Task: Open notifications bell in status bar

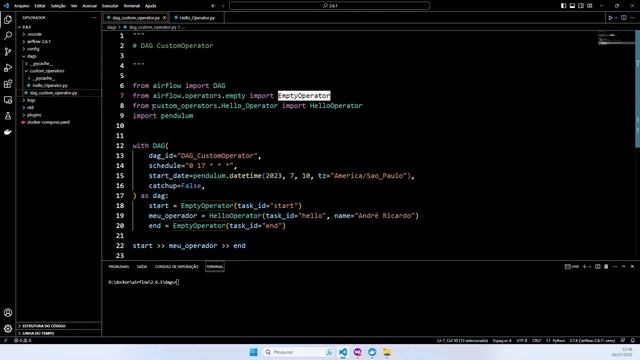Action: [x=633, y=340]
